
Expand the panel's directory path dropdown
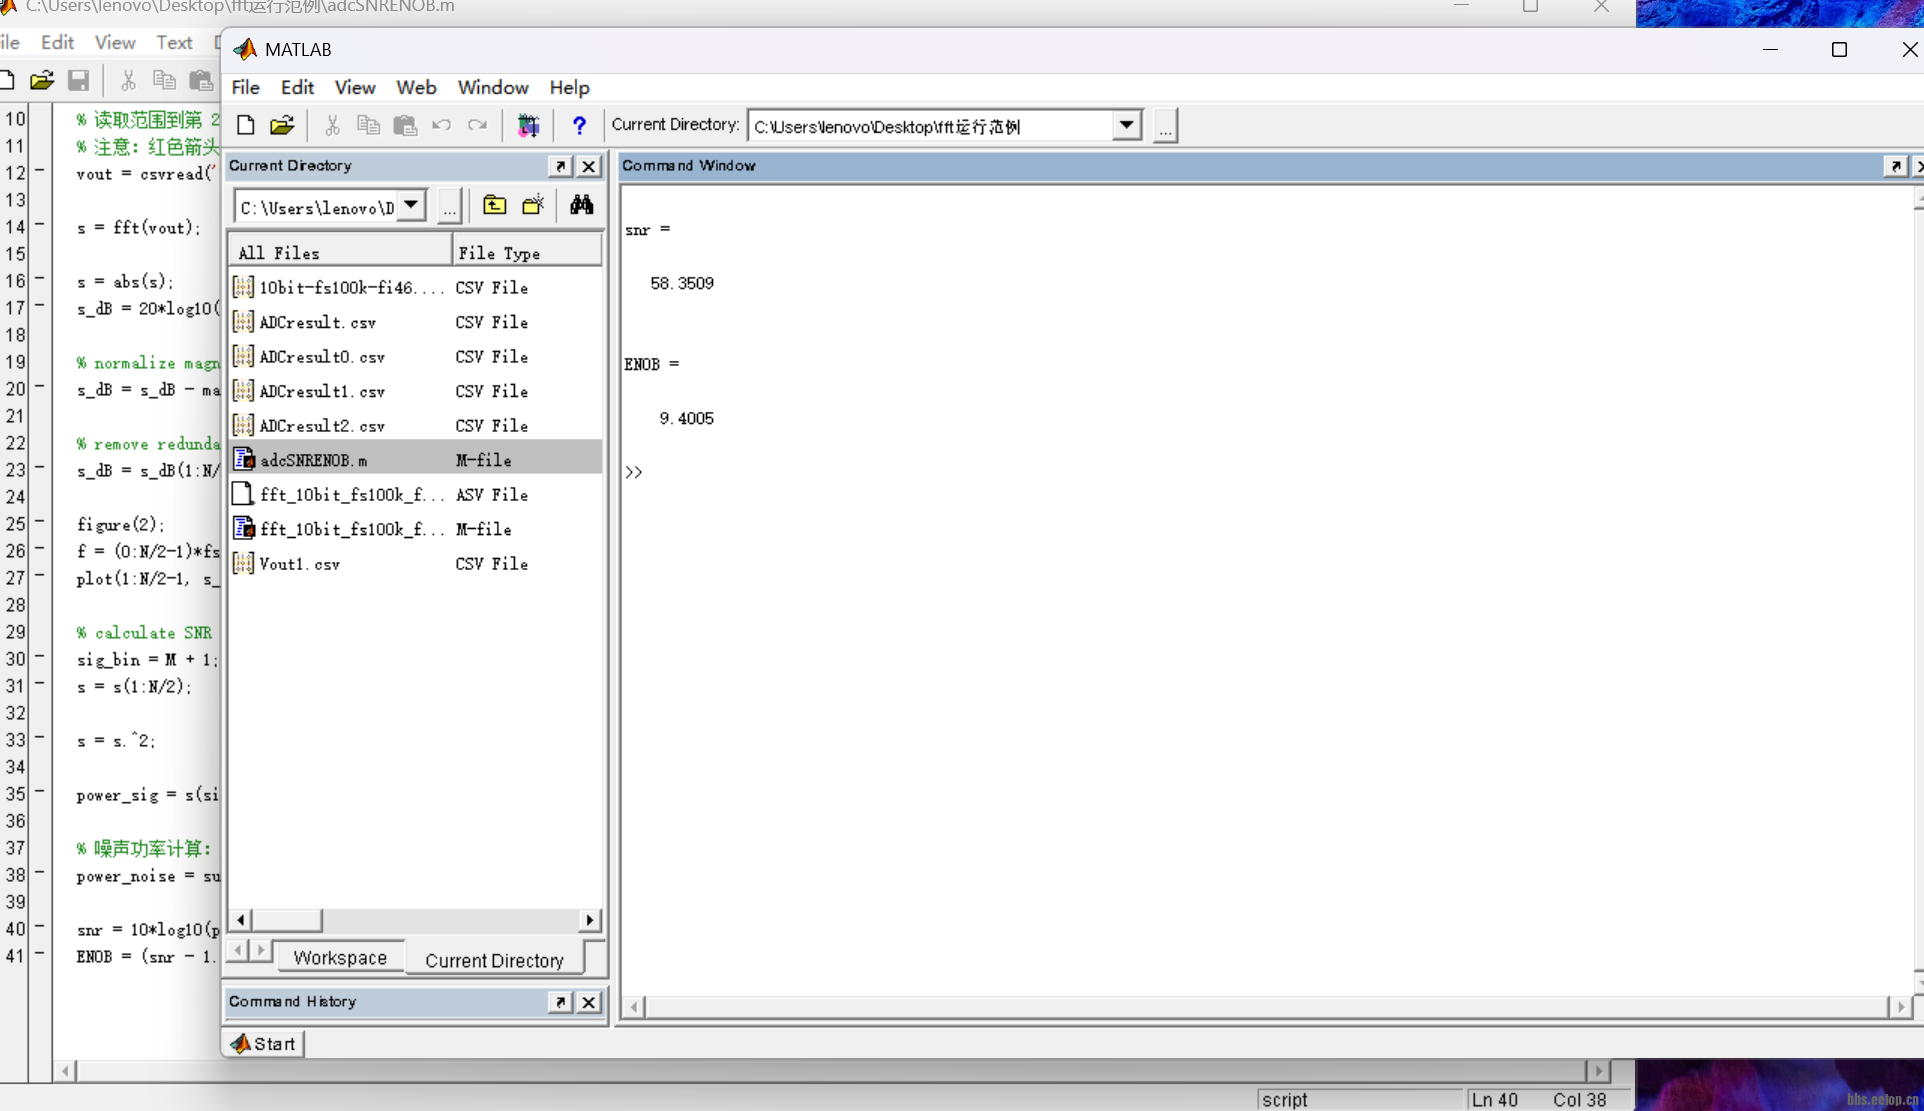(x=411, y=205)
